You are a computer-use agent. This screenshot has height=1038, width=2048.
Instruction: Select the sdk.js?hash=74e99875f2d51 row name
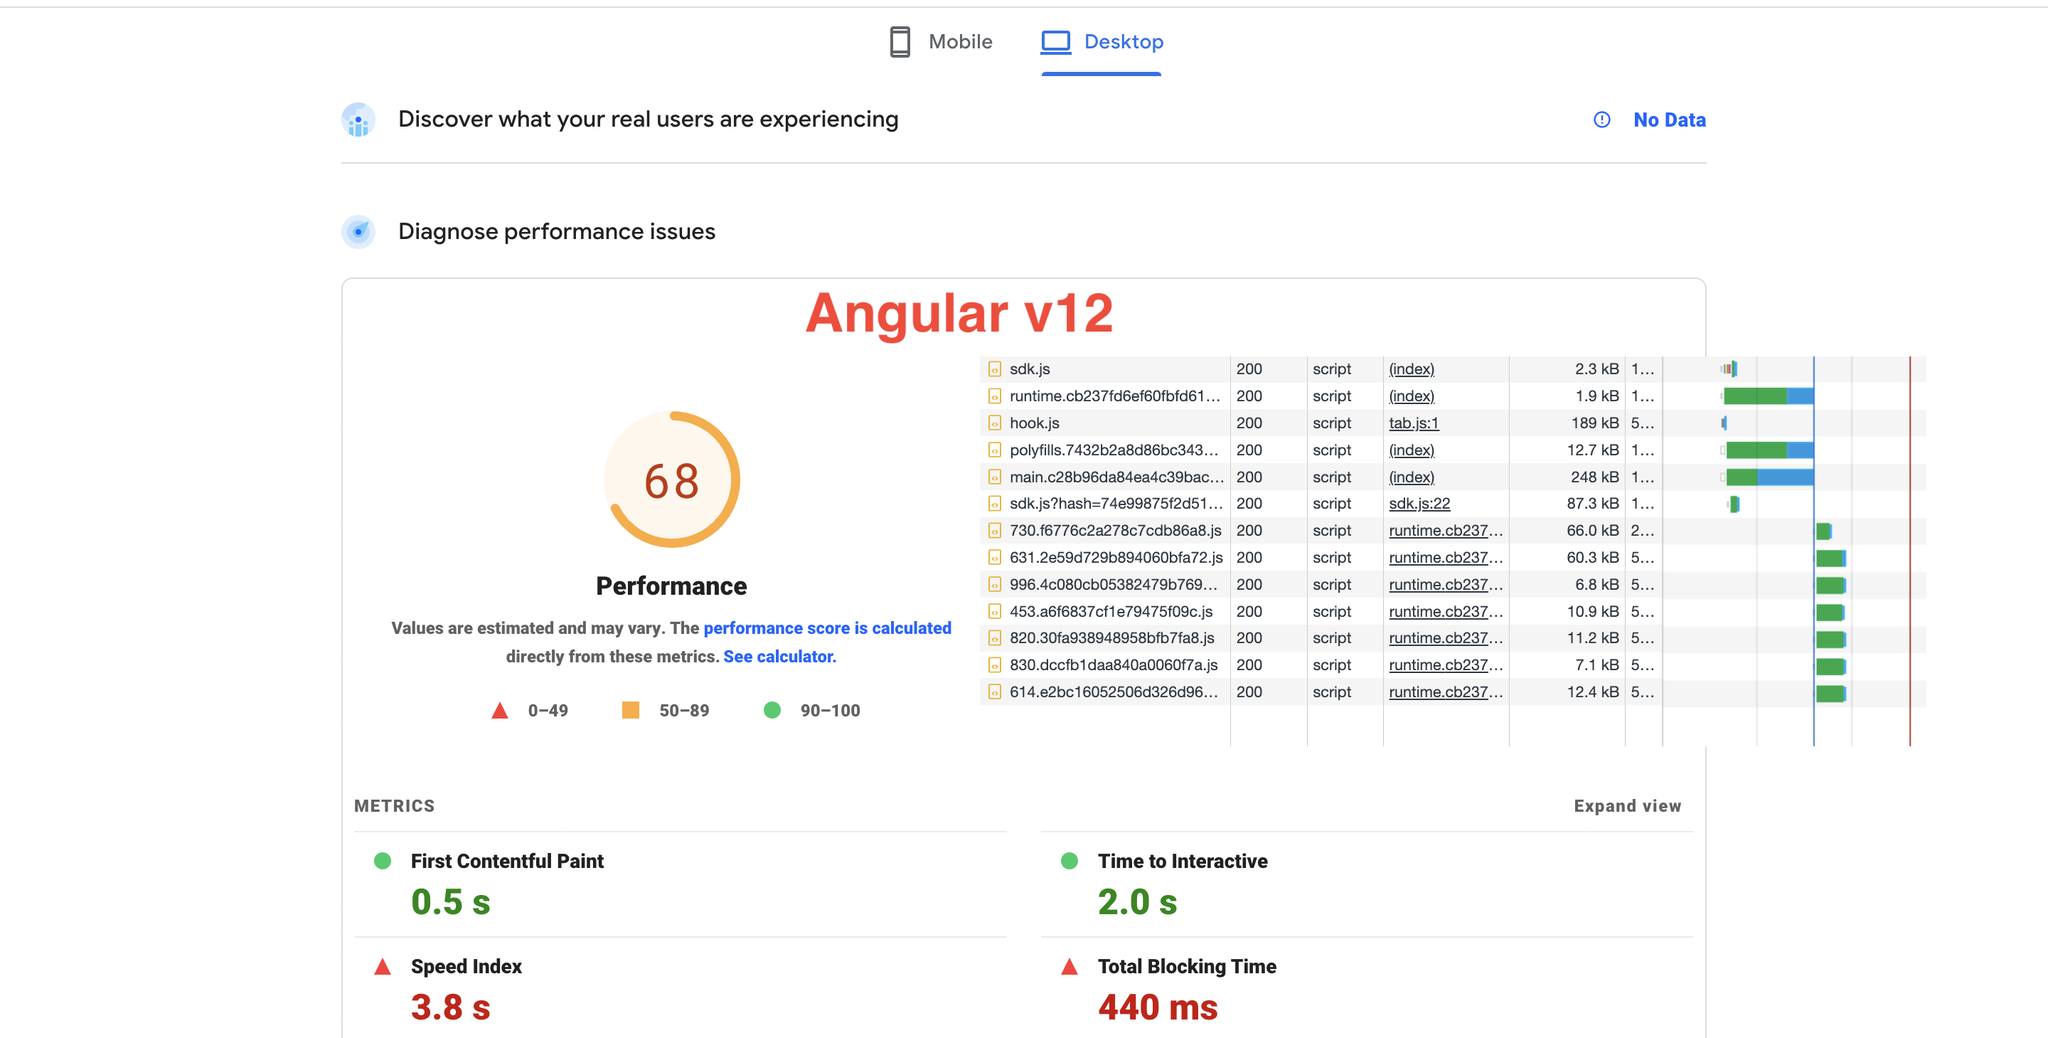[x=1116, y=504]
